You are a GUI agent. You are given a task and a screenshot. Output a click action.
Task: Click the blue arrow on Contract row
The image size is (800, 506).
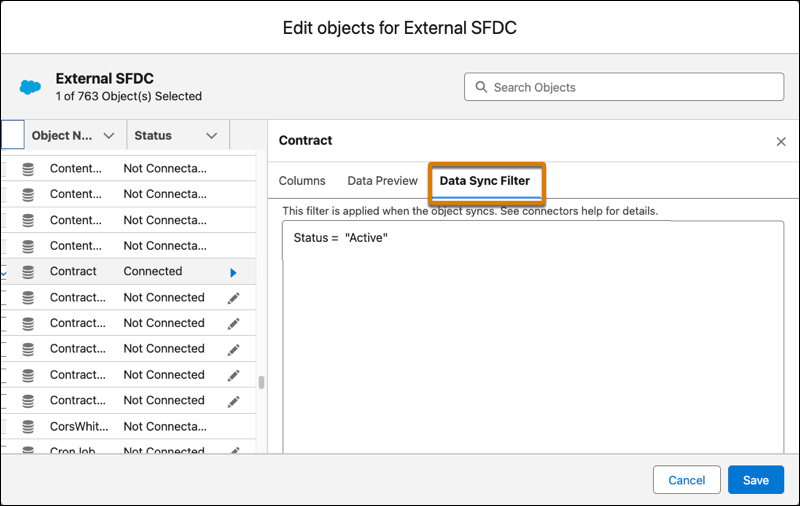233,273
